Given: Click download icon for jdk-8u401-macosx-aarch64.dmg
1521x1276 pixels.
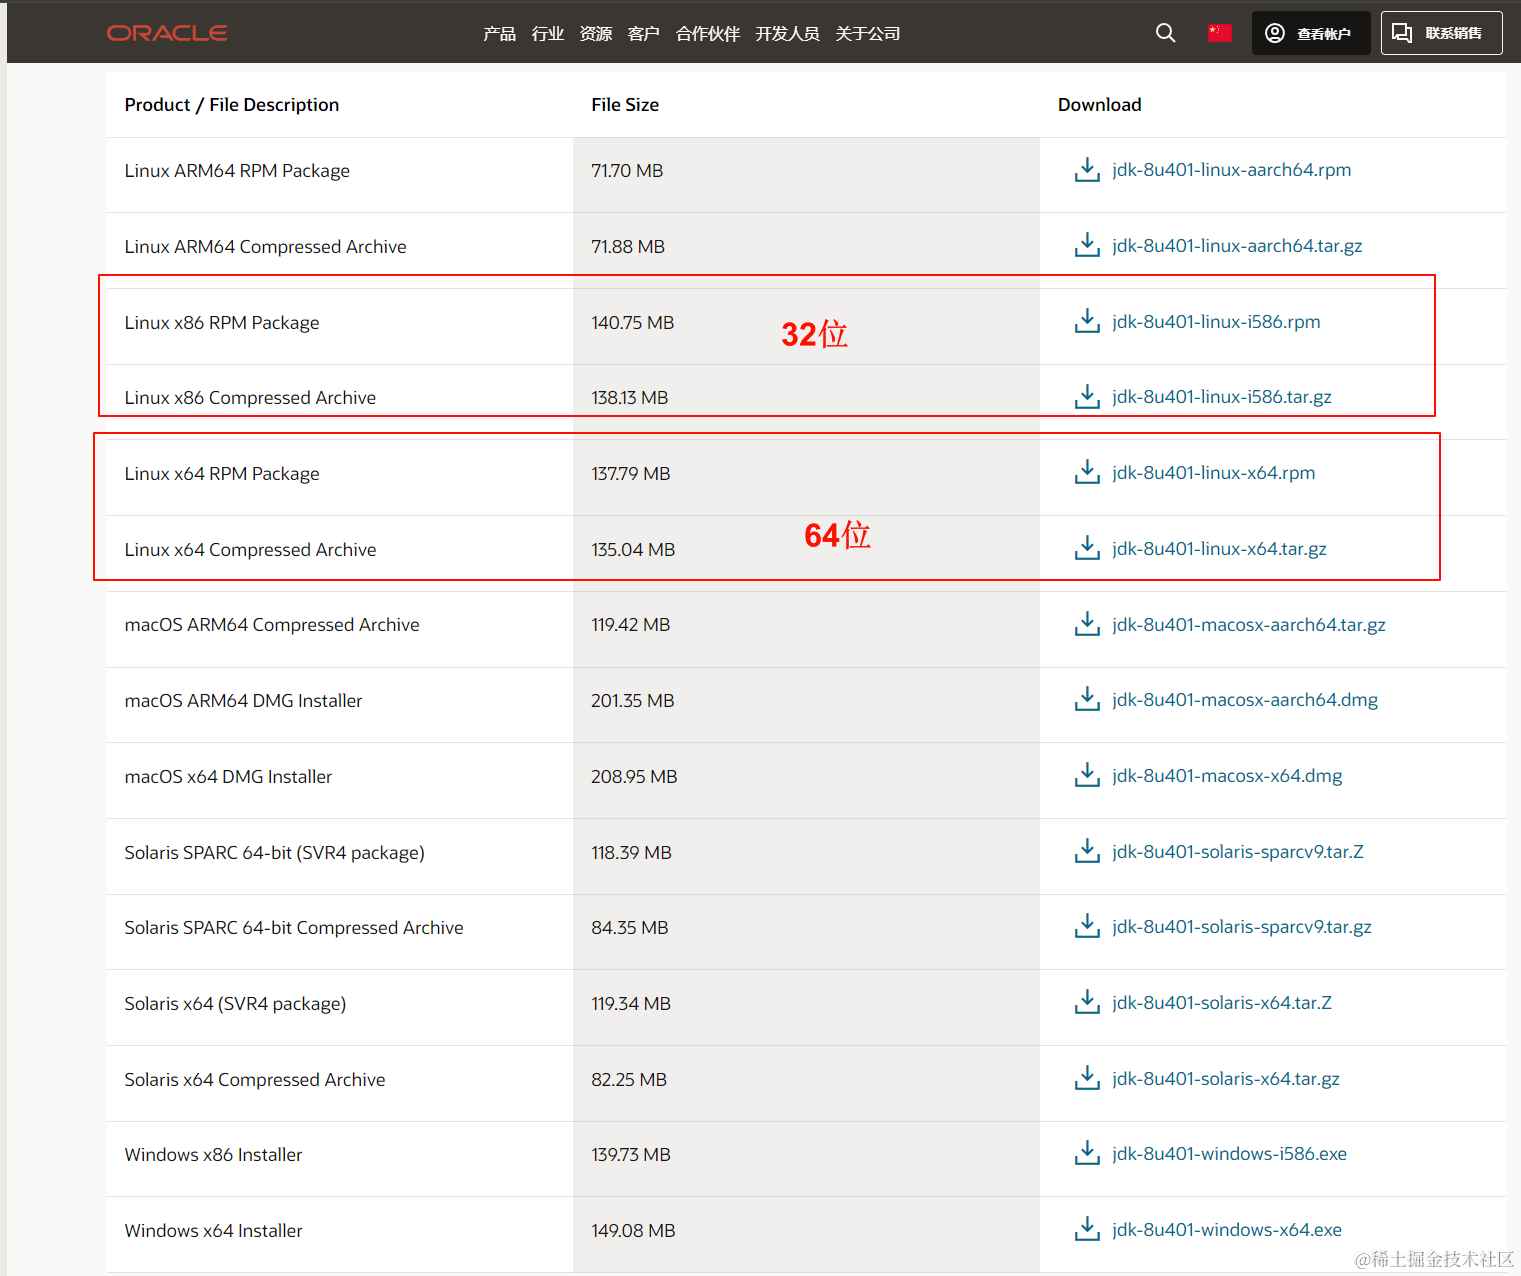Looking at the screenshot, I should [x=1087, y=700].
